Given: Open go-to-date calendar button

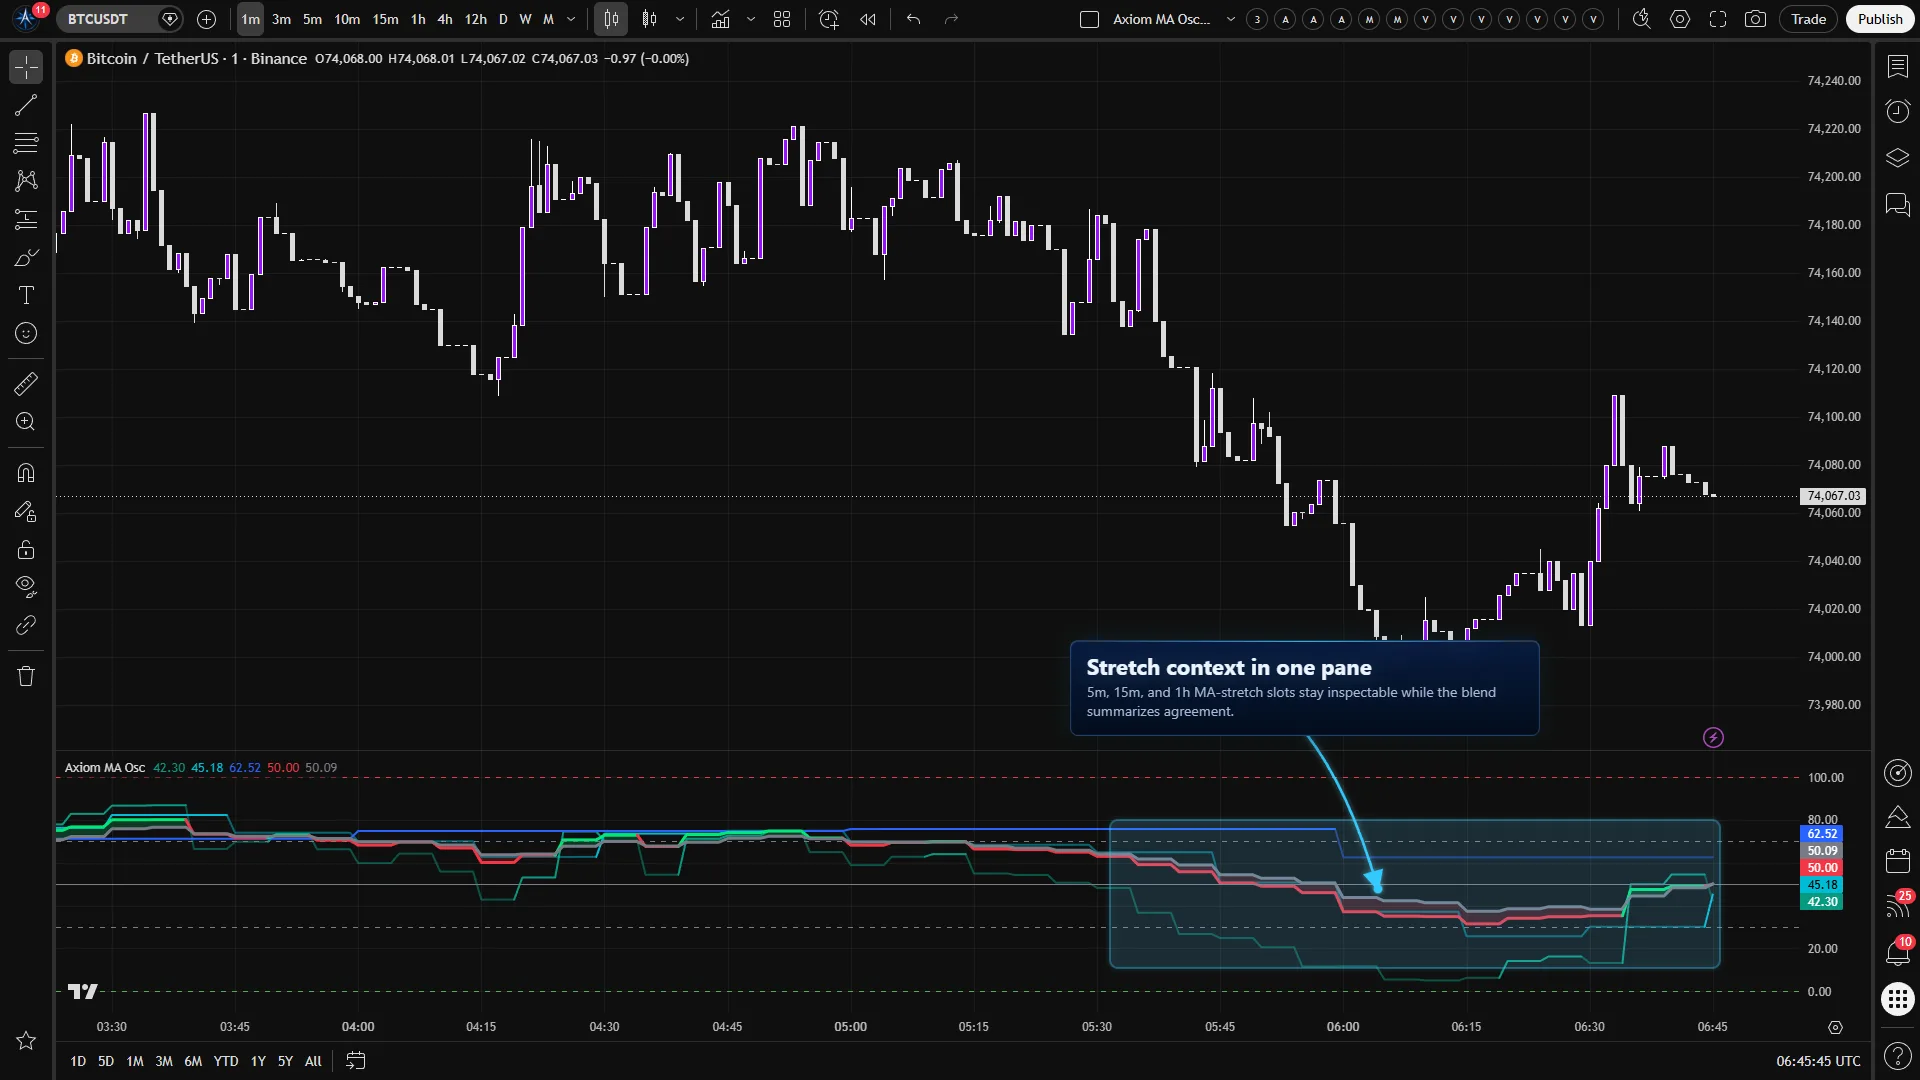Looking at the screenshot, I should [355, 1061].
